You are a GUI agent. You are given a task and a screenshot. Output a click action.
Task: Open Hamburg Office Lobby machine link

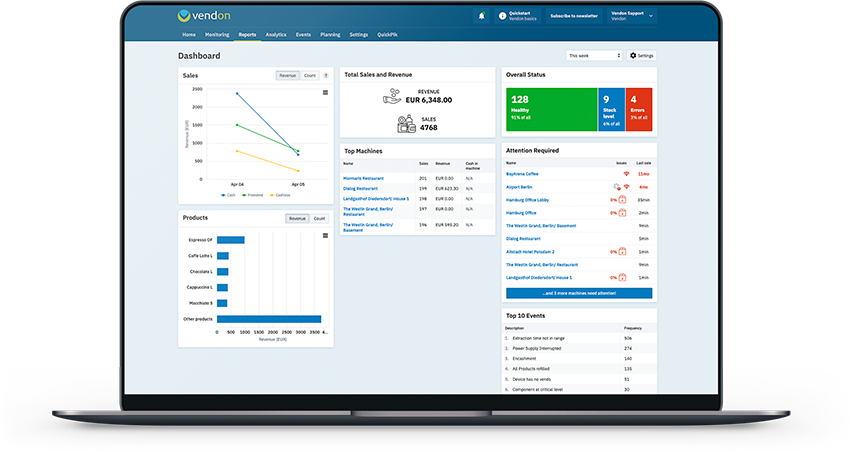click(x=527, y=200)
